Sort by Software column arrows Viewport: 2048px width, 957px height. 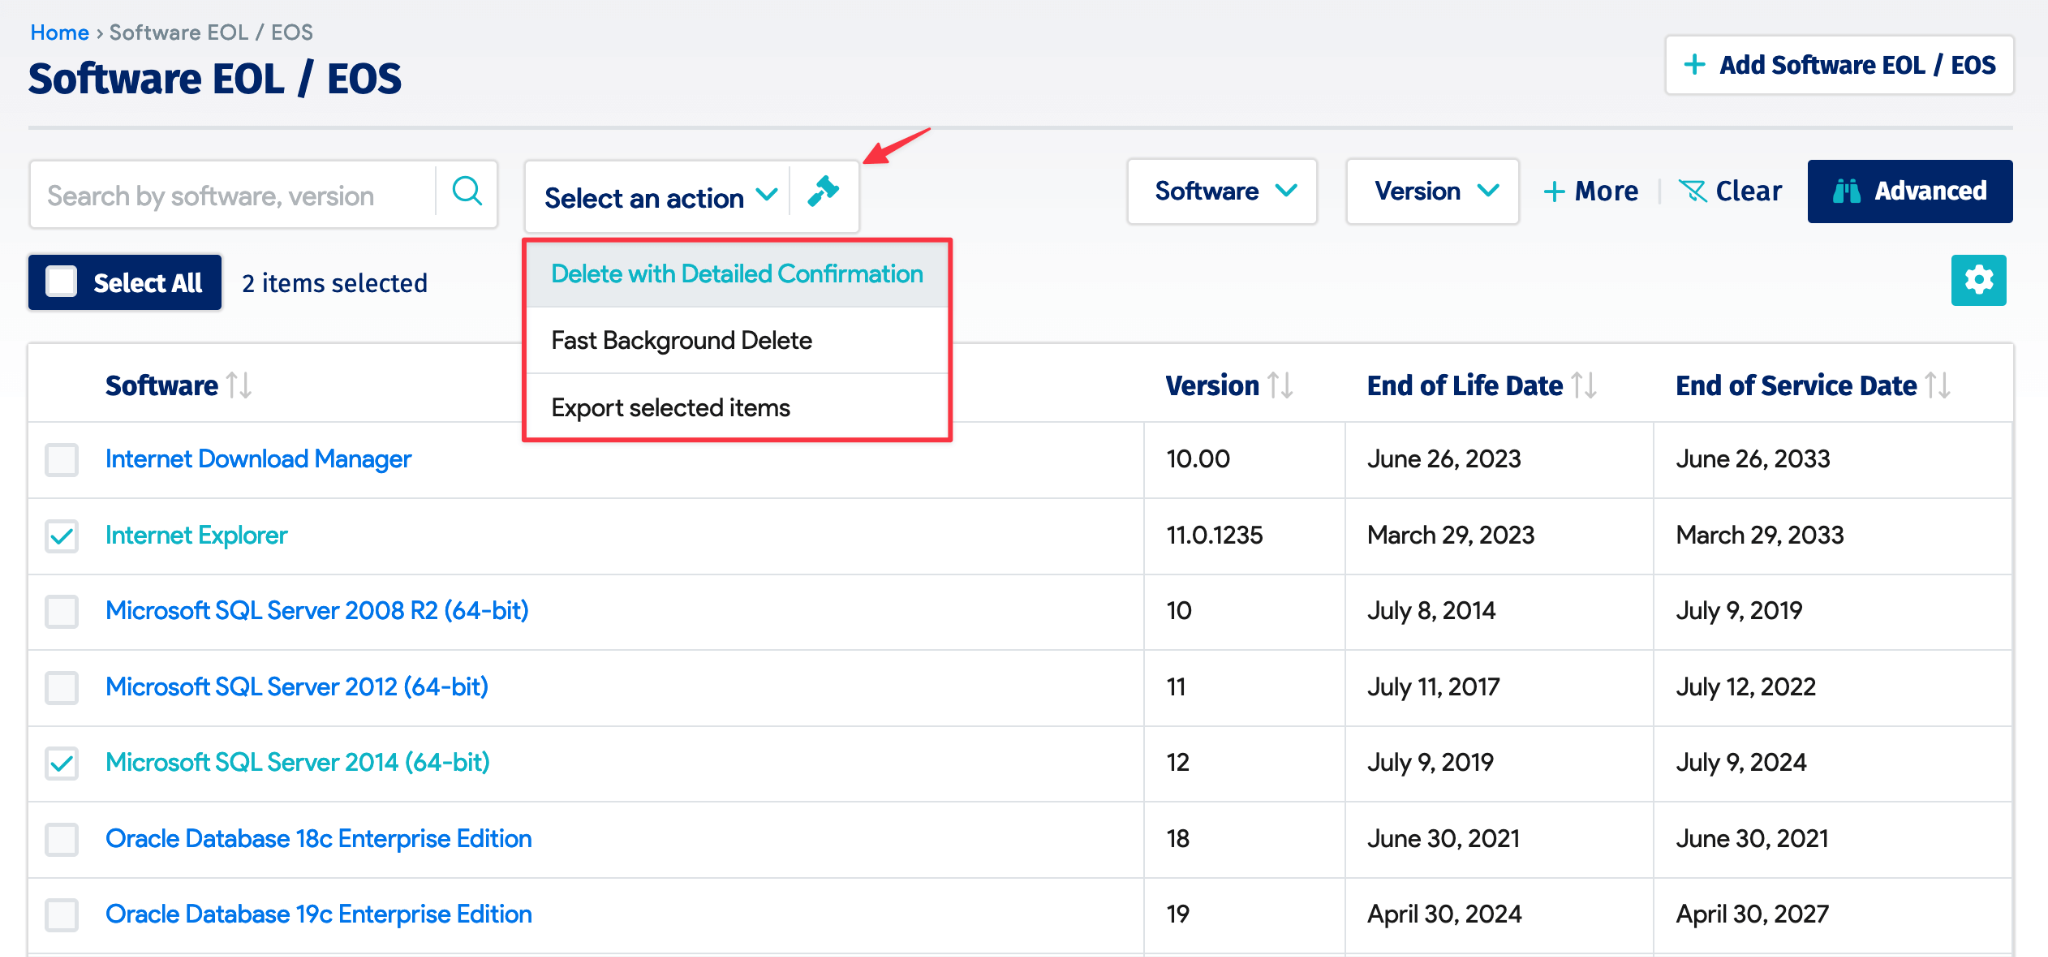coord(239,385)
